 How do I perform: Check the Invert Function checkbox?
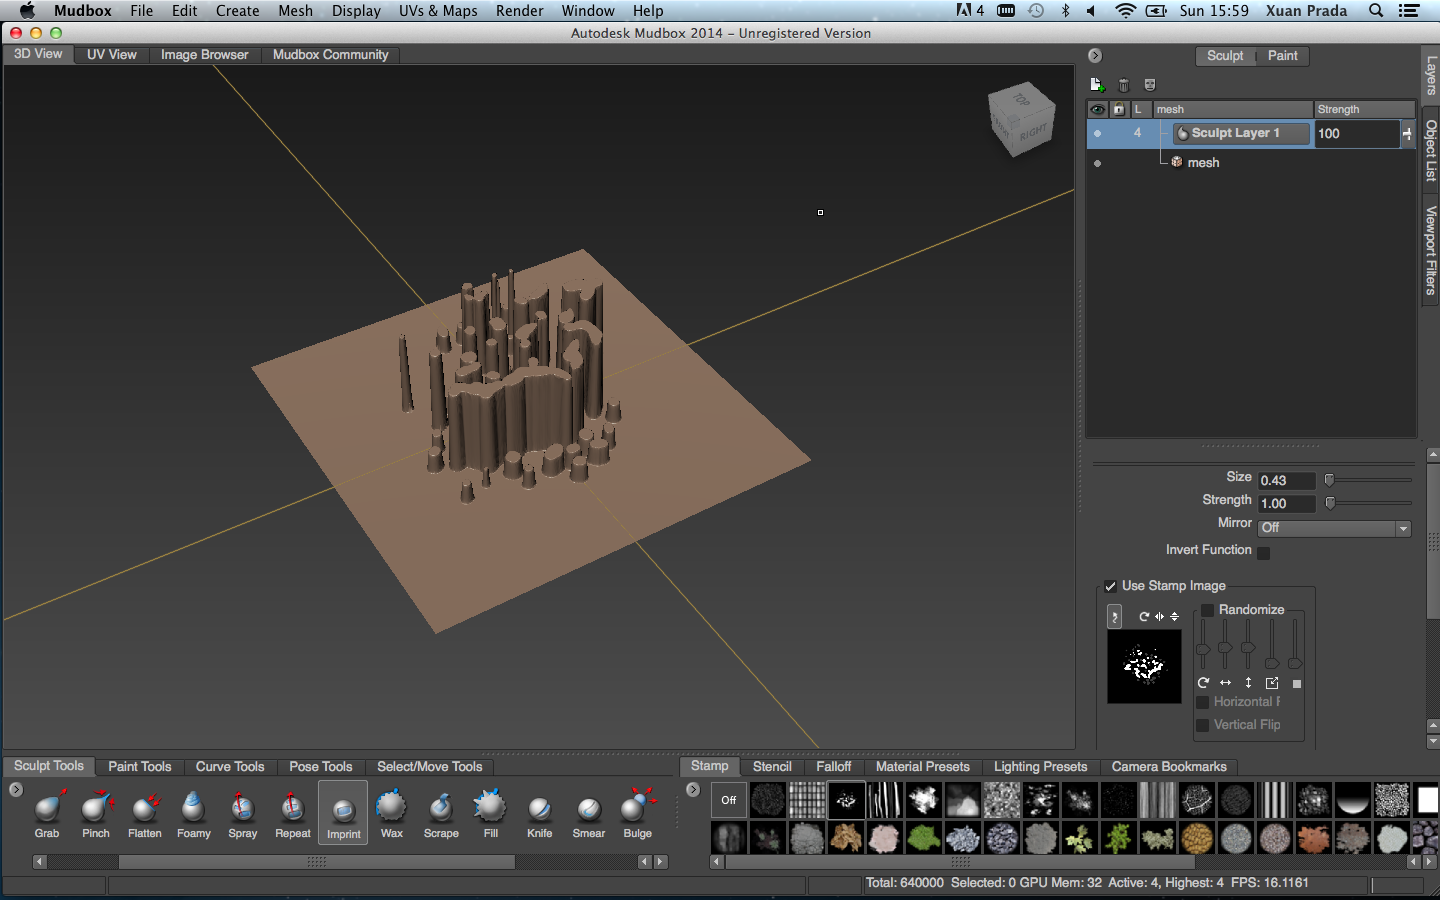[x=1264, y=553]
